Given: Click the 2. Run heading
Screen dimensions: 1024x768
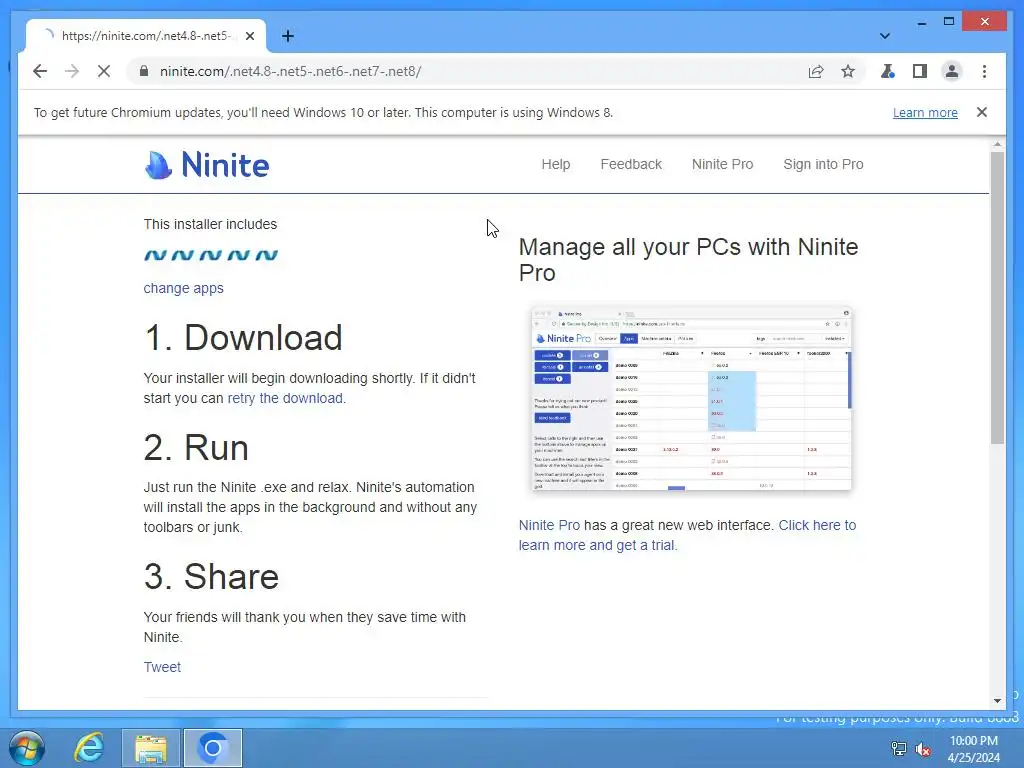Looking at the screenshot, I should tap(196, 447).
